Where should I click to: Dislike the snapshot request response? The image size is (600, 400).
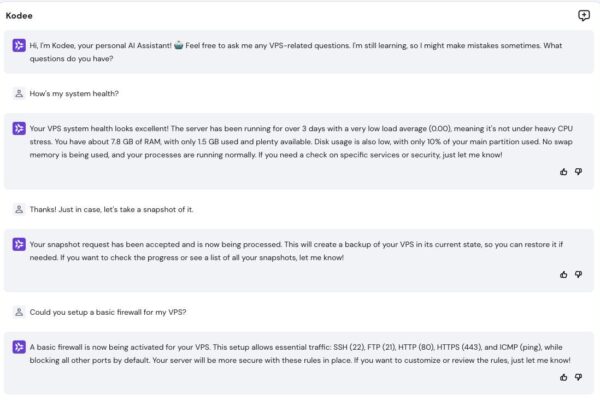(x=579, y=274)
